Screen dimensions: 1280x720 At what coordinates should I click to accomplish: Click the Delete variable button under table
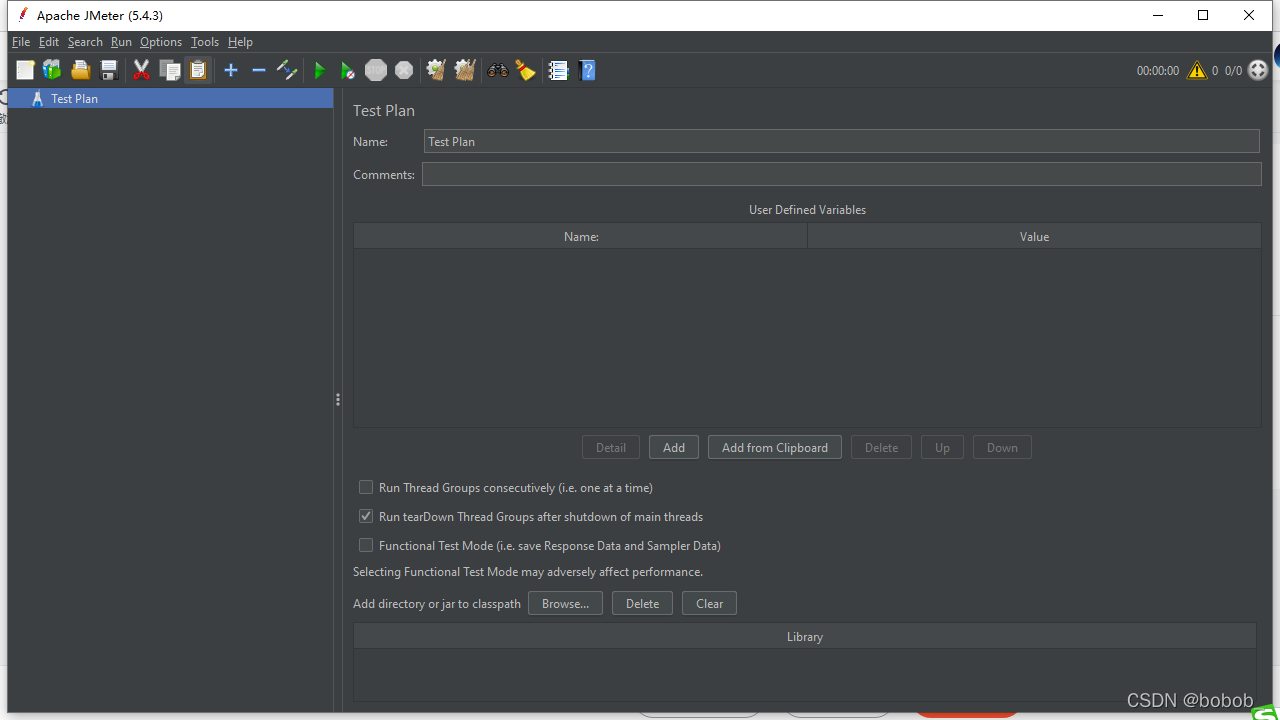(x=881, y=448)
